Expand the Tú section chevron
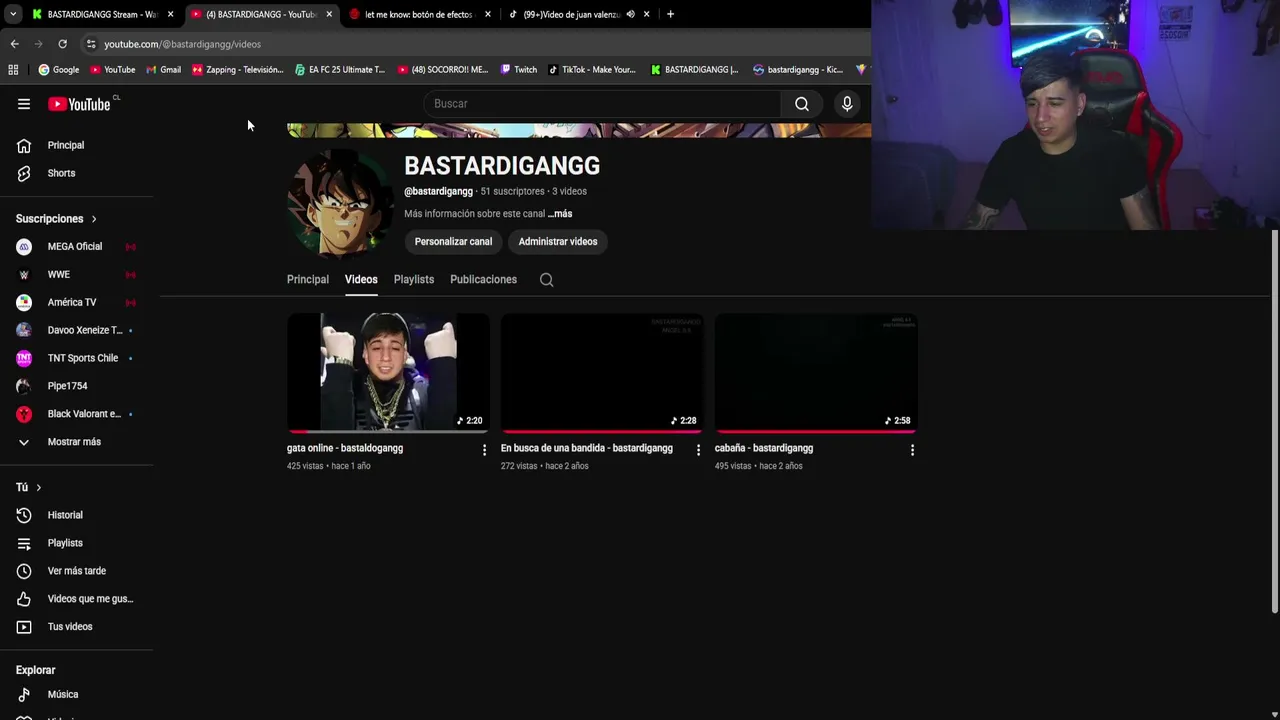Viewport: 1280px width, 720px height. point(38,487)
